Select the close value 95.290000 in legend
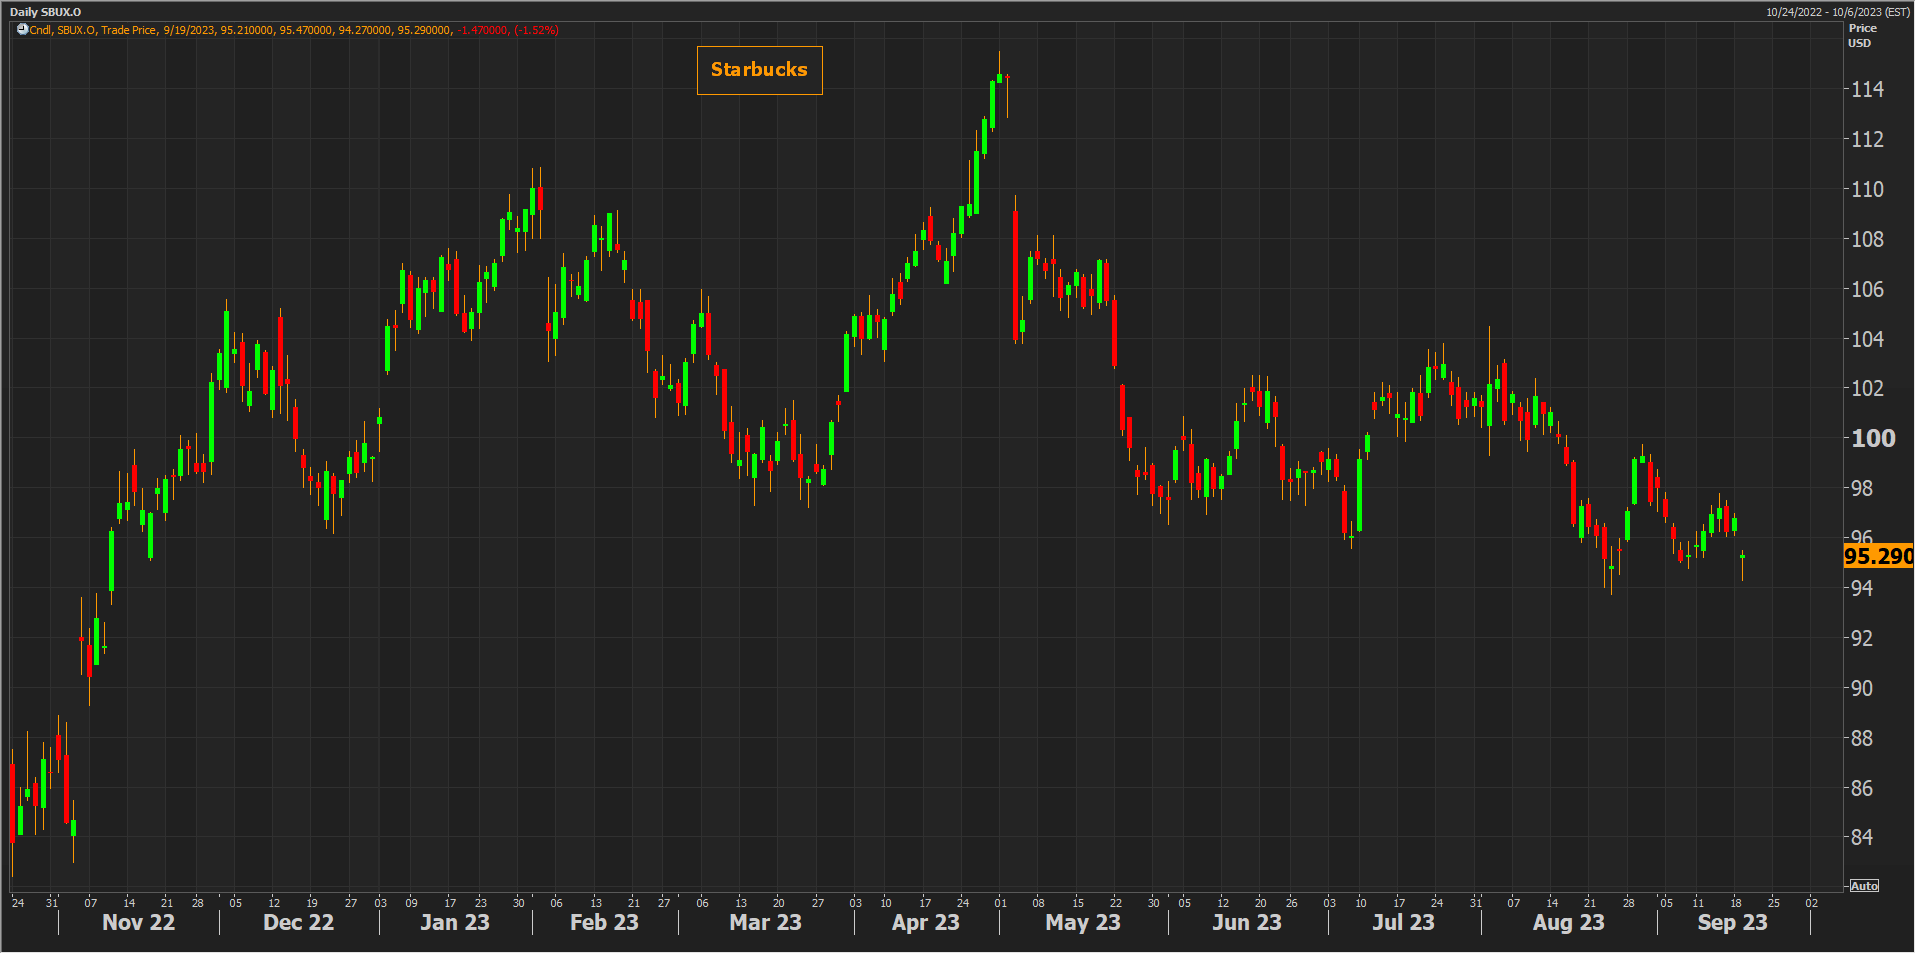The width and height of the screenshot is (1916, 954). coord(424,30)
